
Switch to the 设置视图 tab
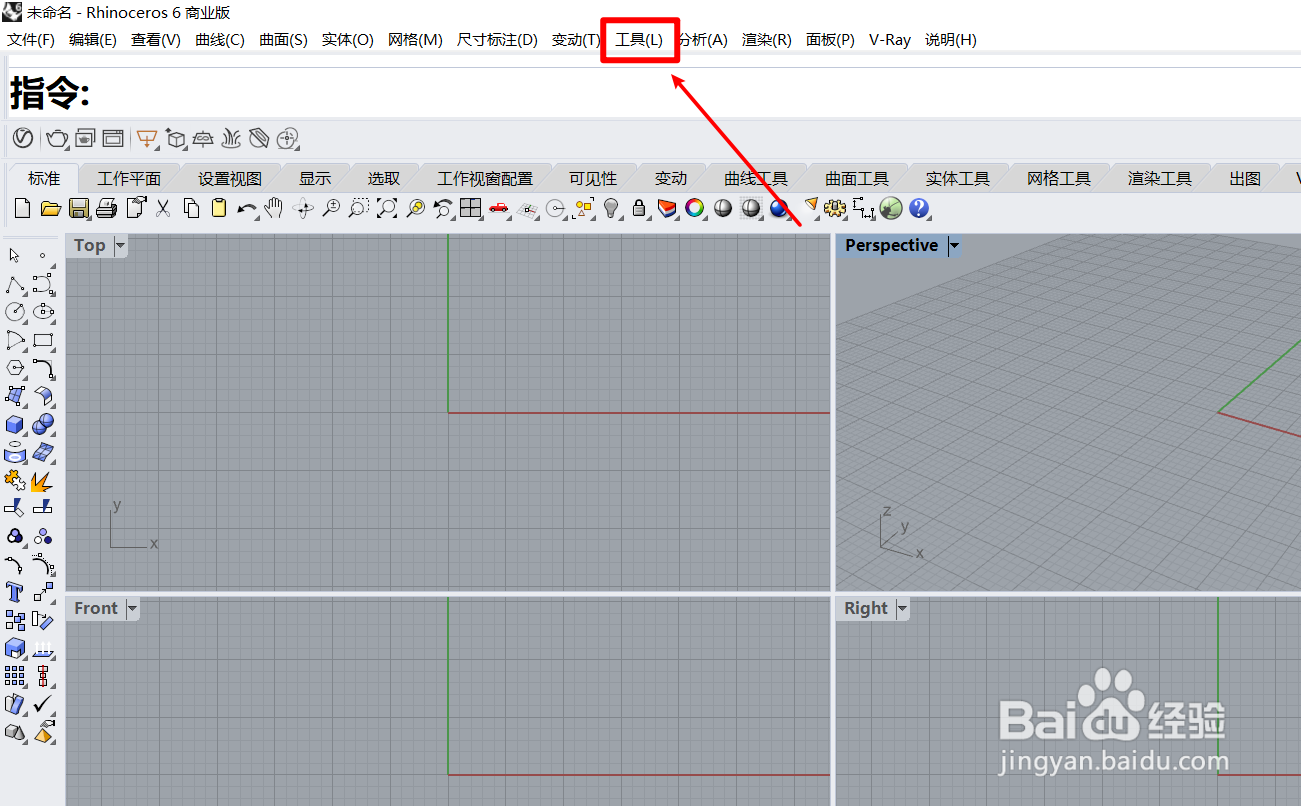click(230, 179)
